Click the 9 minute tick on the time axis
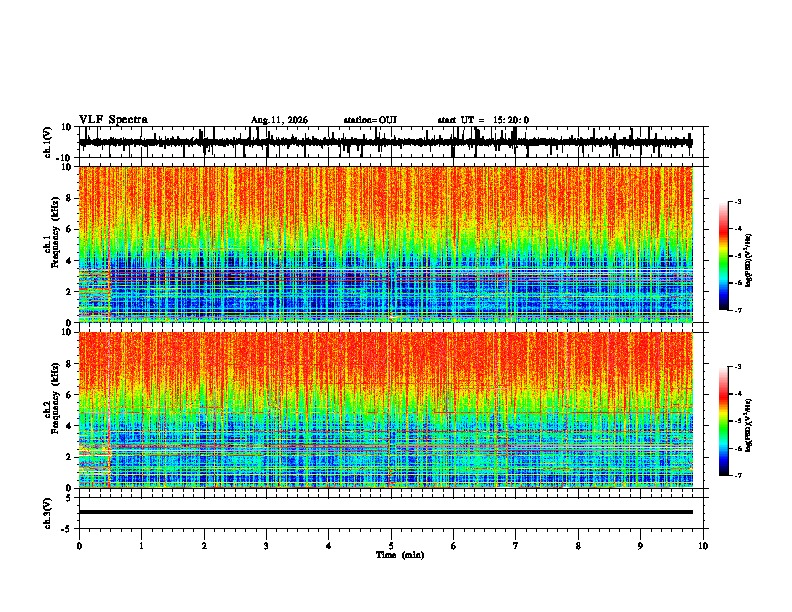792x612 pixels. 640,546
